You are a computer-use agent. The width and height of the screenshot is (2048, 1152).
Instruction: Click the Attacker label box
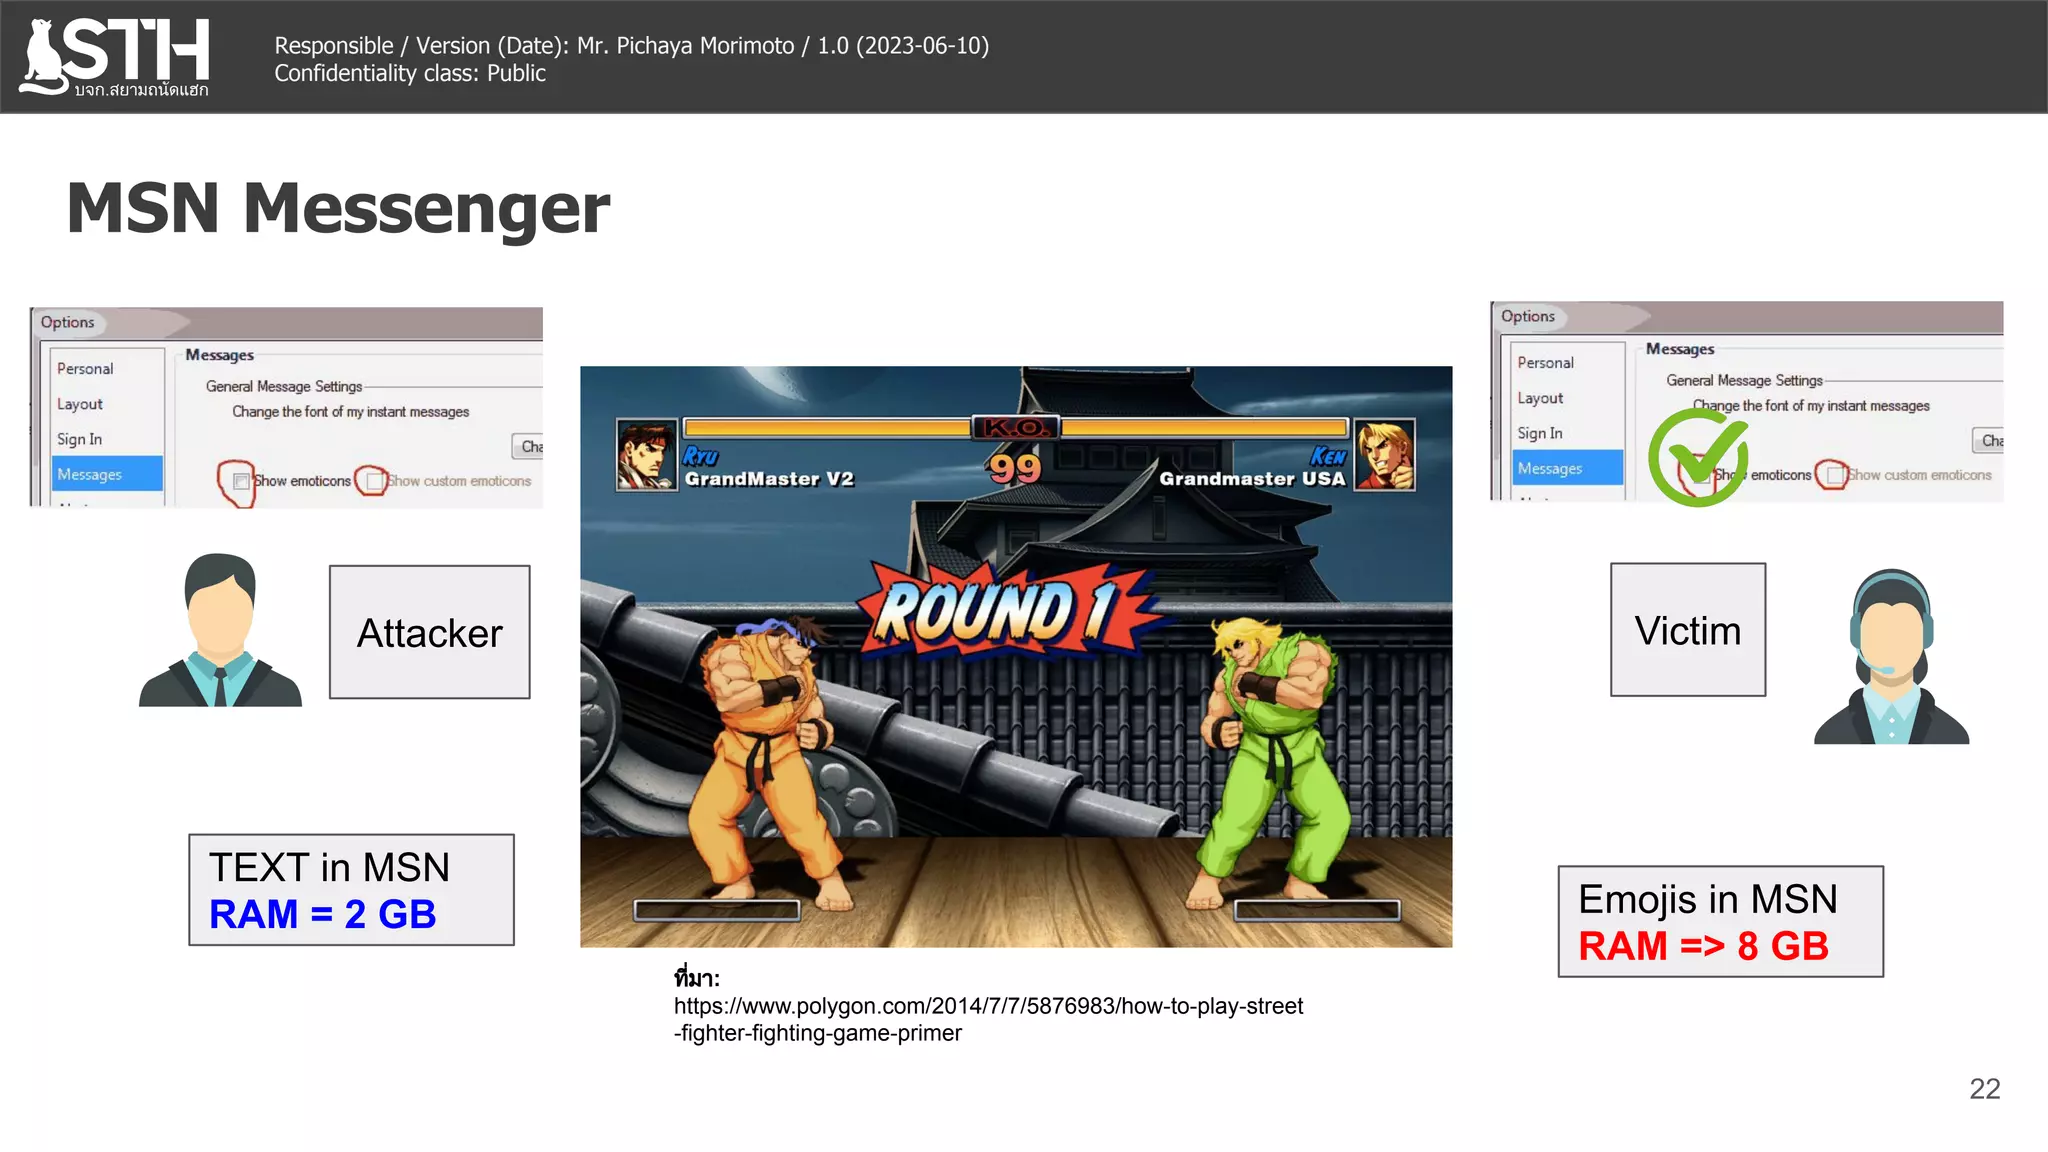[x=430, y=632]
